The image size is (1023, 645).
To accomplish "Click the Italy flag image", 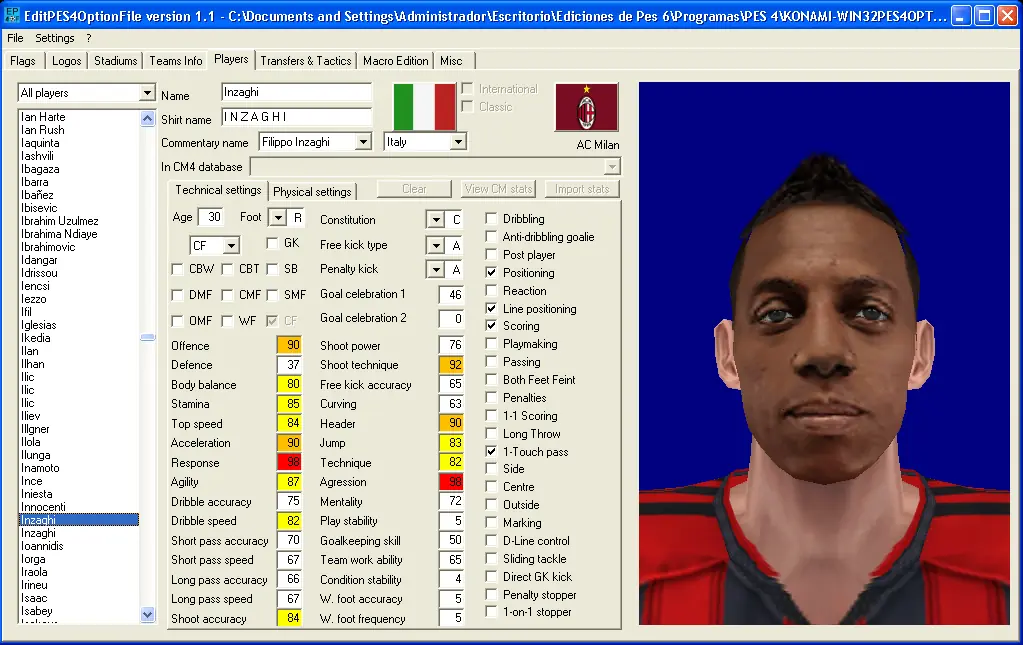I will click(x=424, y=106).
